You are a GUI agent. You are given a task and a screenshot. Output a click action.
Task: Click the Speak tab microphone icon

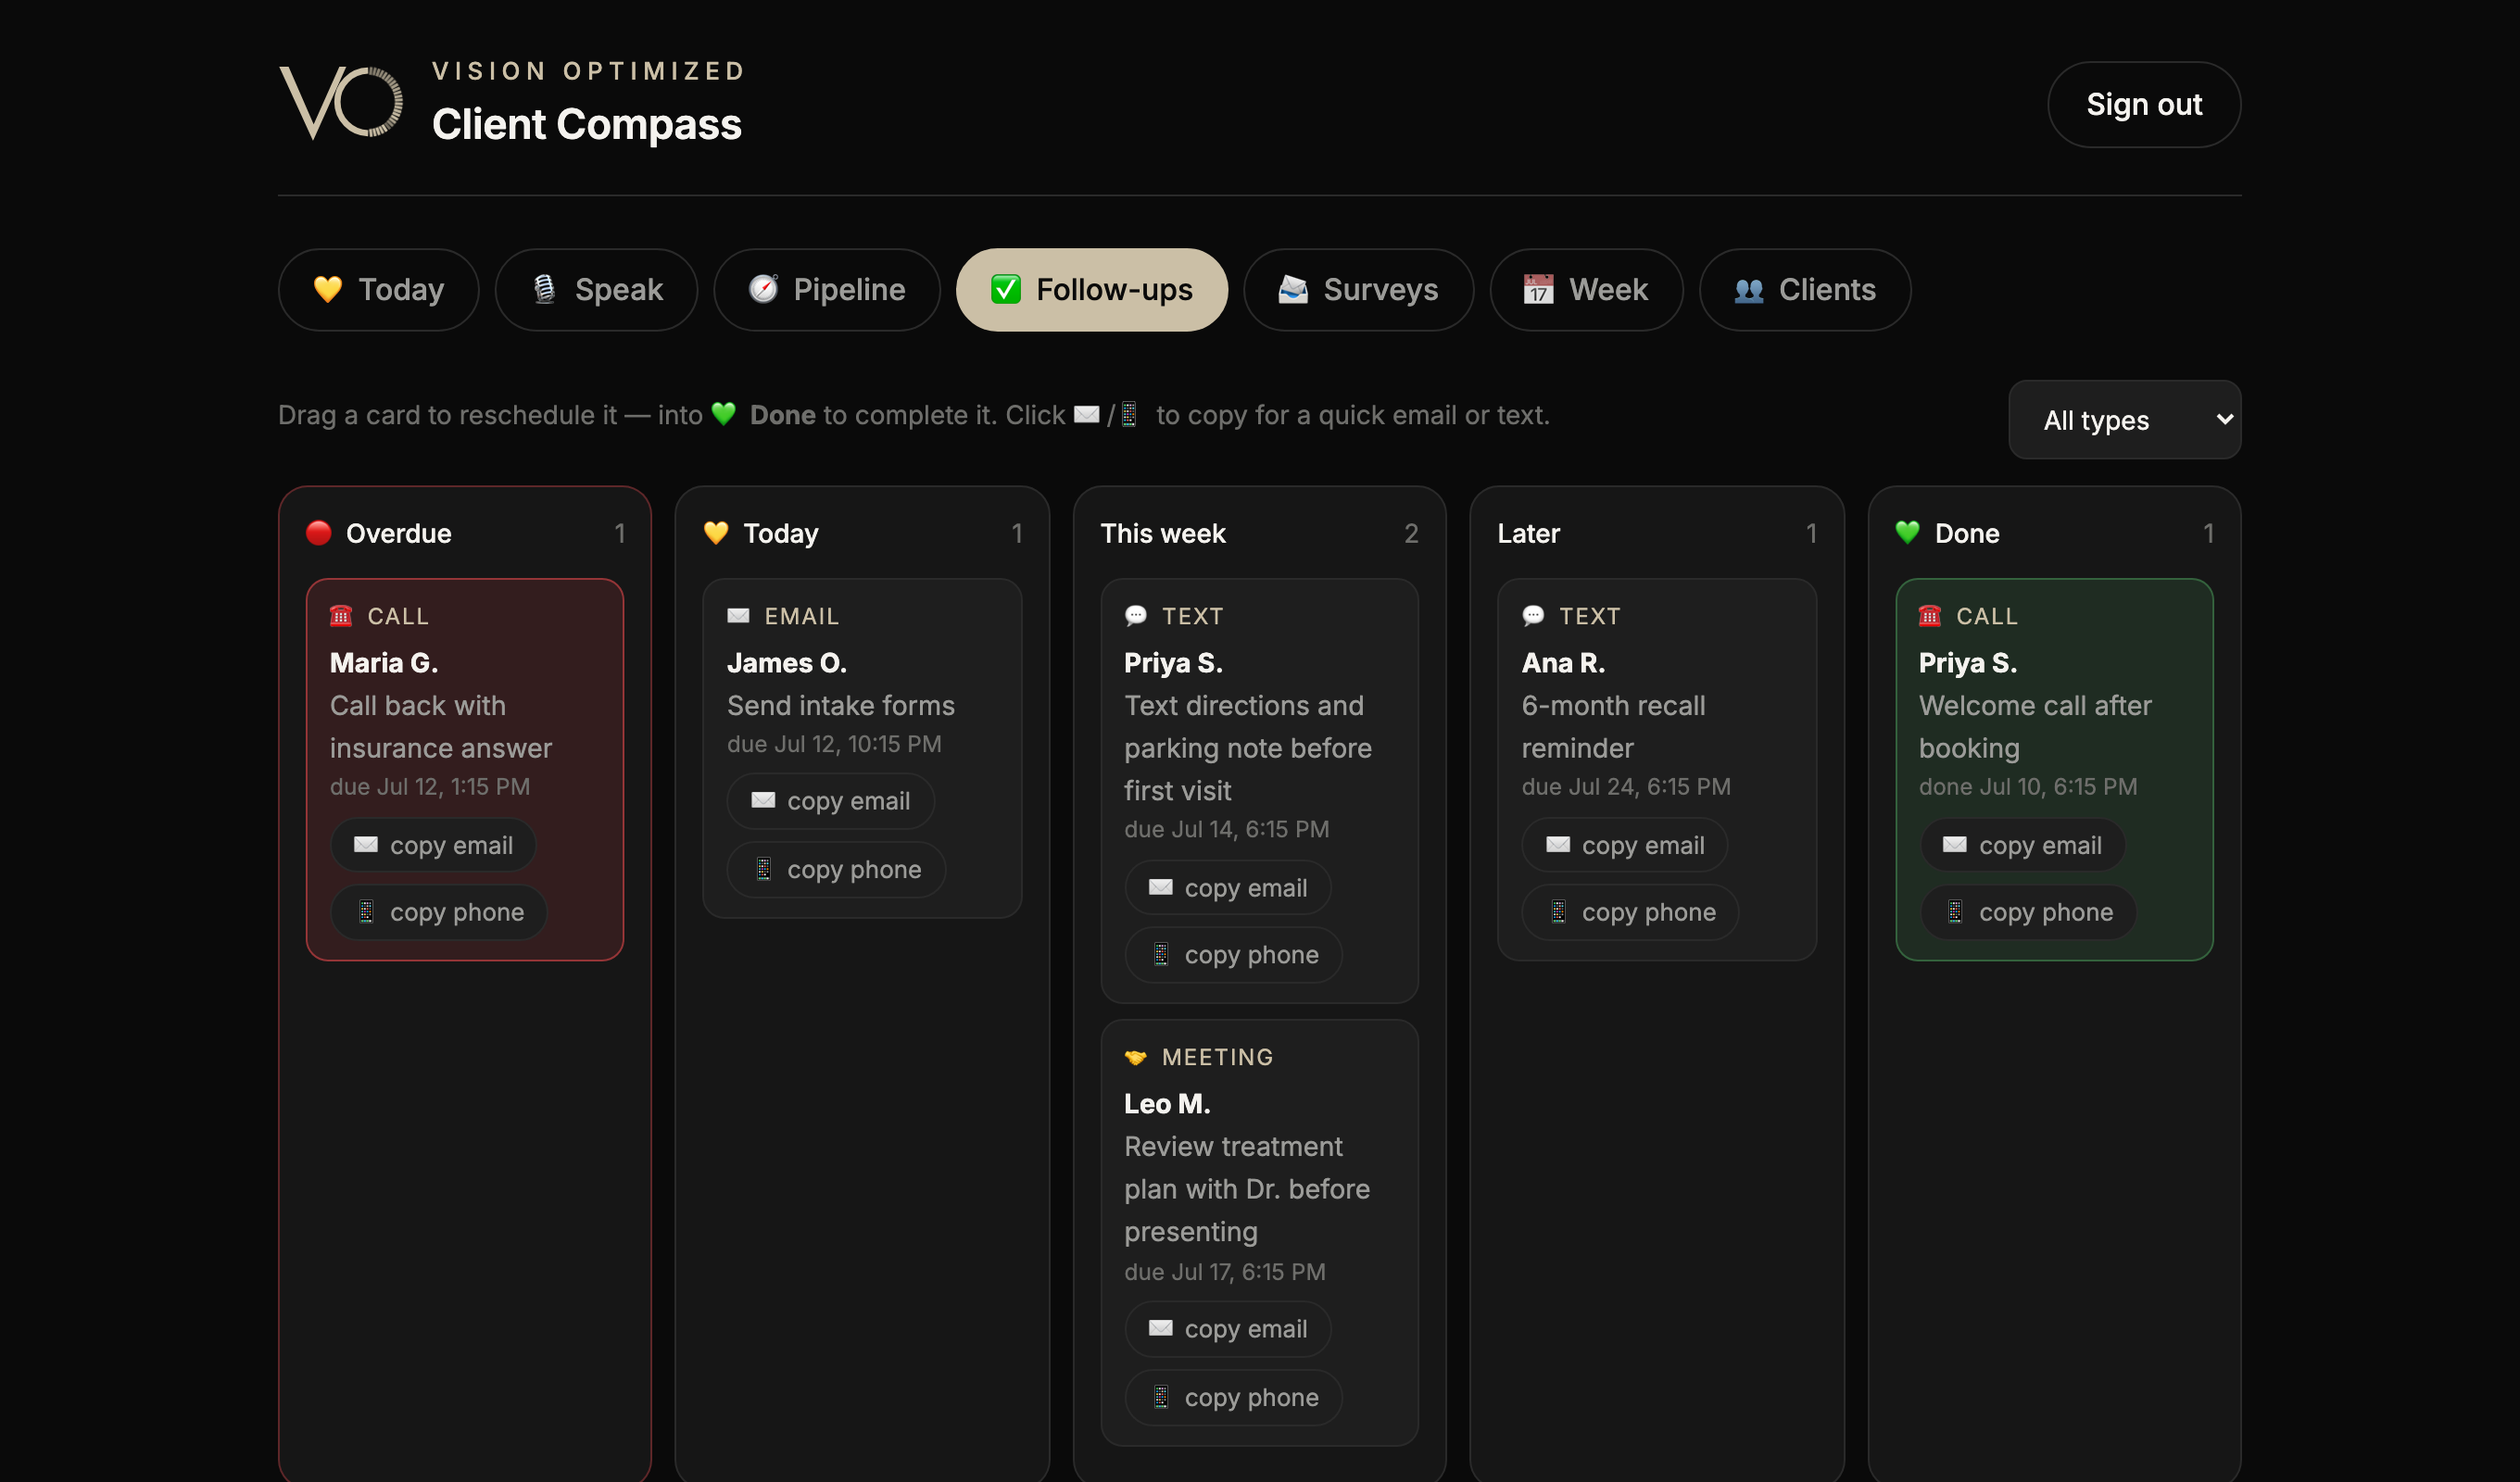click(x=544, y=289)
